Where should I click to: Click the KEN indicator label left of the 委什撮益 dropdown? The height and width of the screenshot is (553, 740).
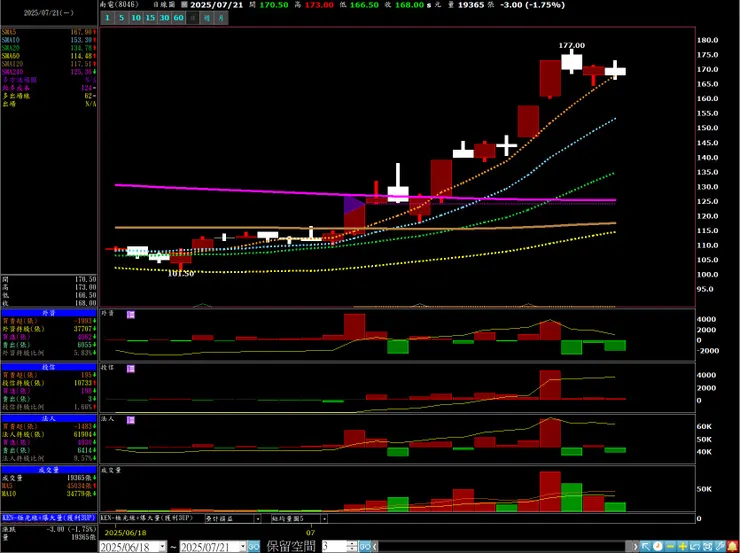coord(146,518)
